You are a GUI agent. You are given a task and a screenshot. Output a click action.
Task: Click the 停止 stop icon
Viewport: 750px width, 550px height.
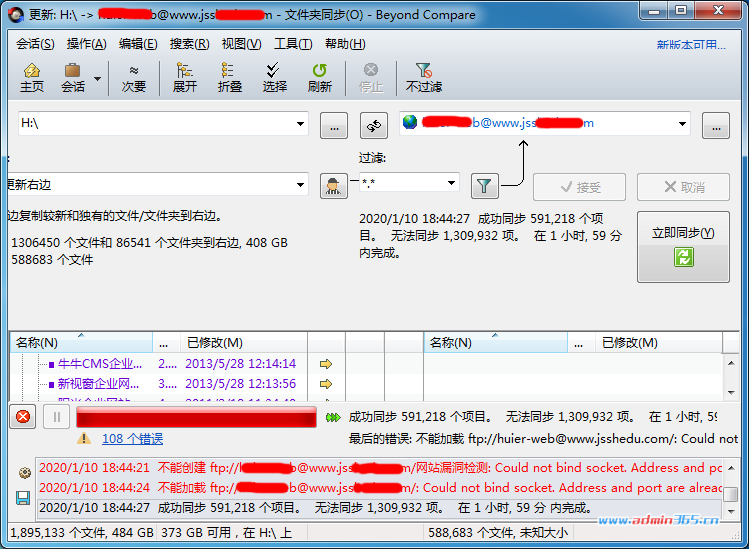pyautogui.click(x=371, y=77)
